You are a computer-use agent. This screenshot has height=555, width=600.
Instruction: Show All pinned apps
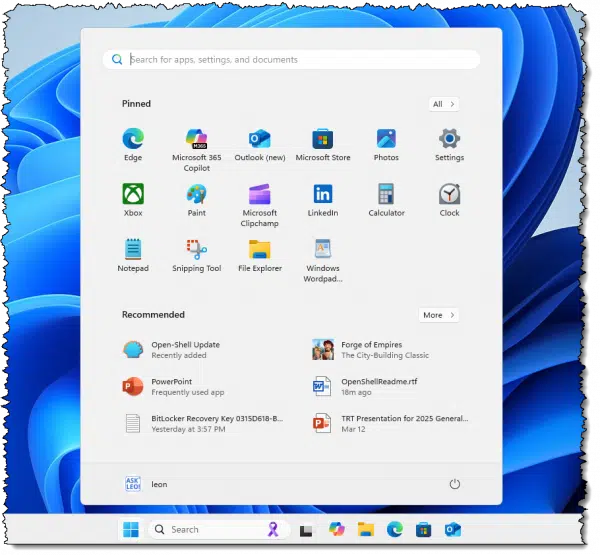(x=443, y=104)
